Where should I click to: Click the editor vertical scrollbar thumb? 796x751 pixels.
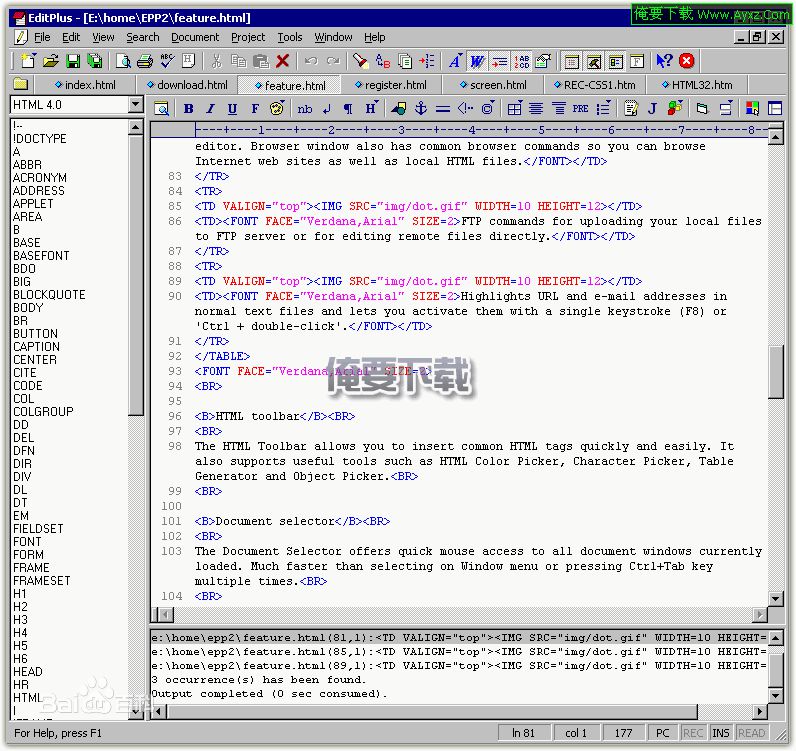[x=776, y=370]
